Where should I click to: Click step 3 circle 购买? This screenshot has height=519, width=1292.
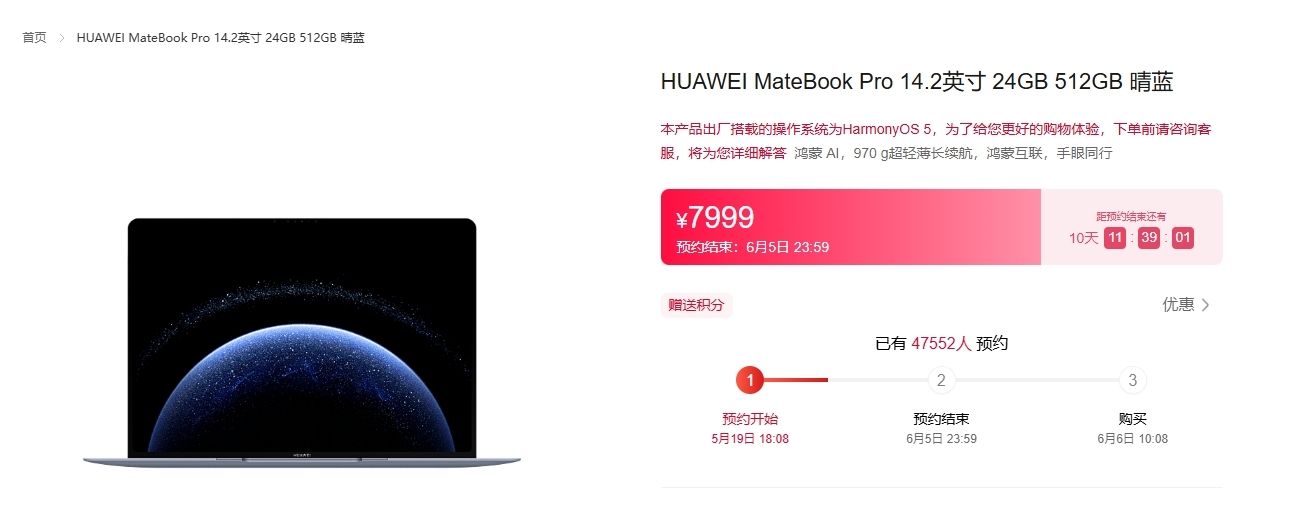pyautogui.click(x=1132, y=380)
